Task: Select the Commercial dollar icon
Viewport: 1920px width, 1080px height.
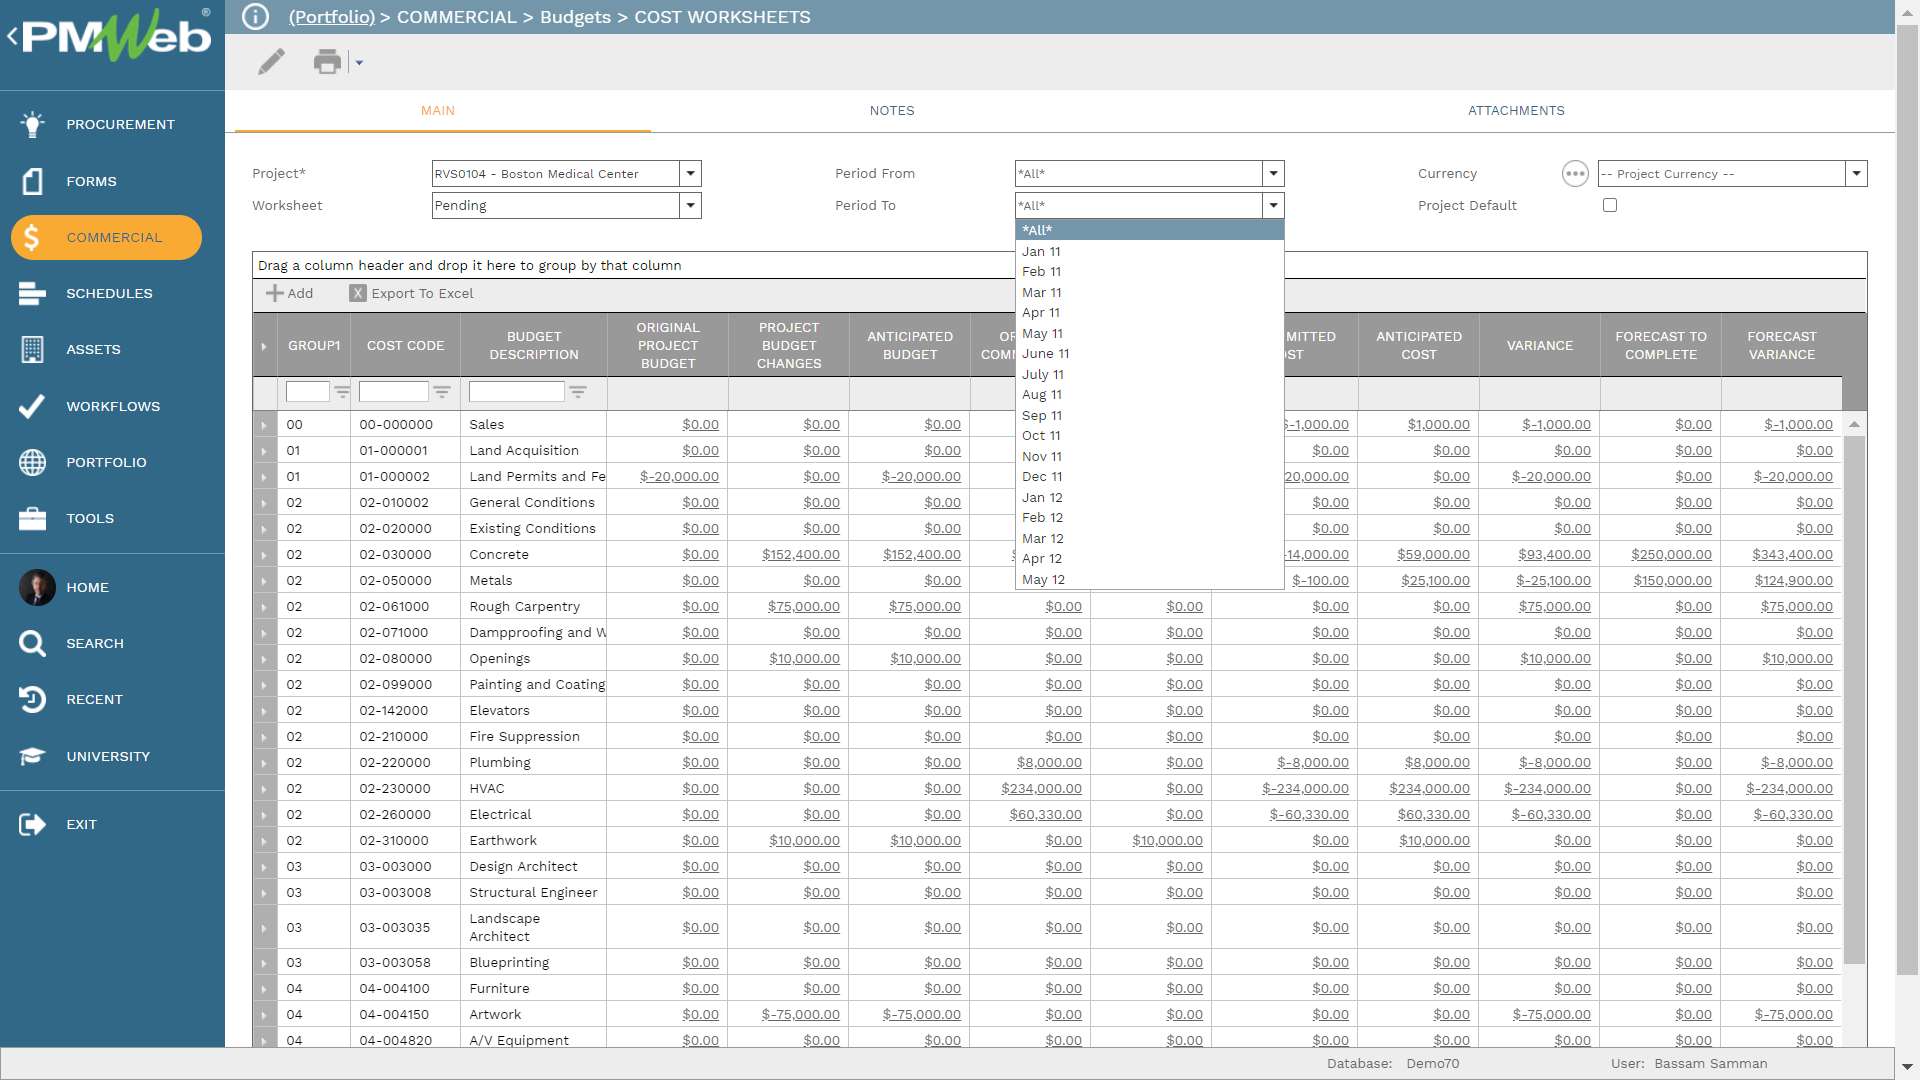Action: [32, 237]
